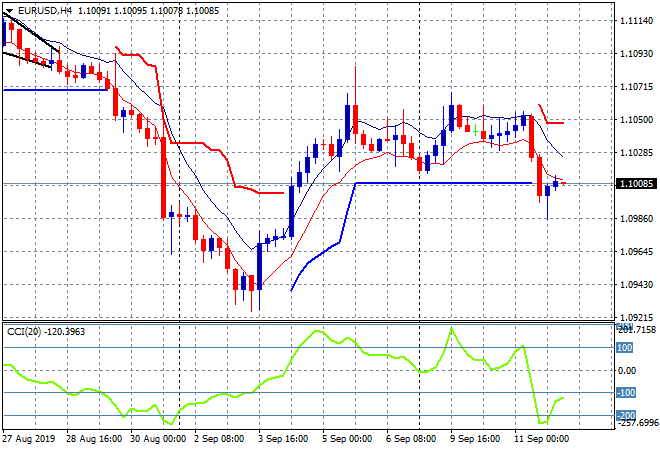Click the 1.09215 price axis label
The height and width of the screenshot is (450, 660).
coord(637,317)
